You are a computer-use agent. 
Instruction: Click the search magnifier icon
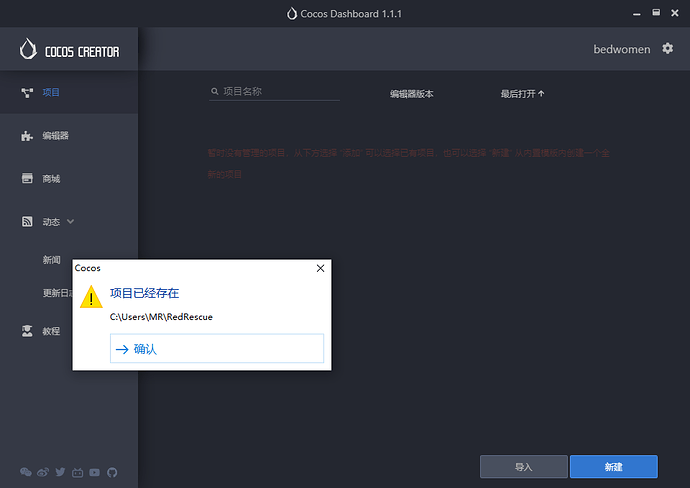(x=215, y=91)
